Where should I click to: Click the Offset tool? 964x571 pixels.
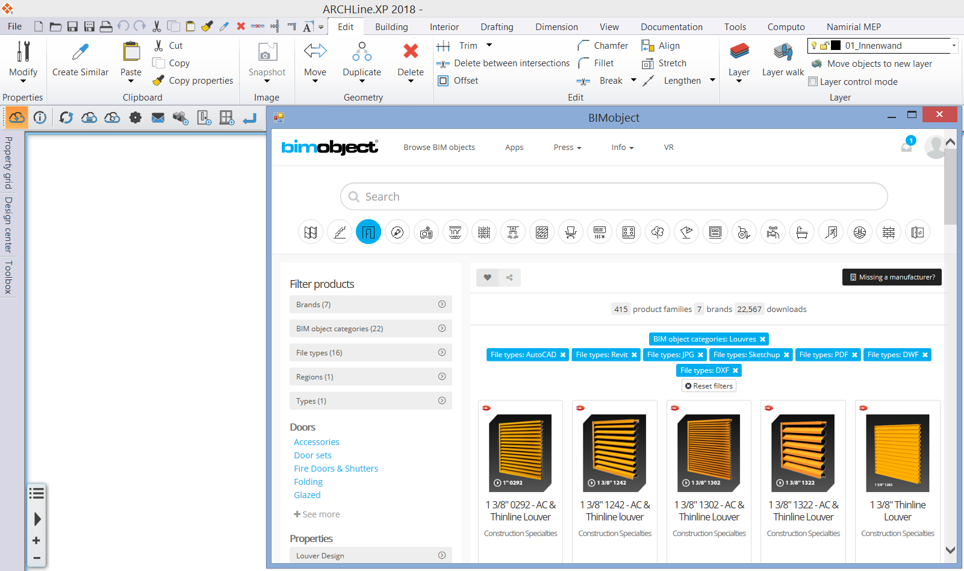click(x=457, y=81)
